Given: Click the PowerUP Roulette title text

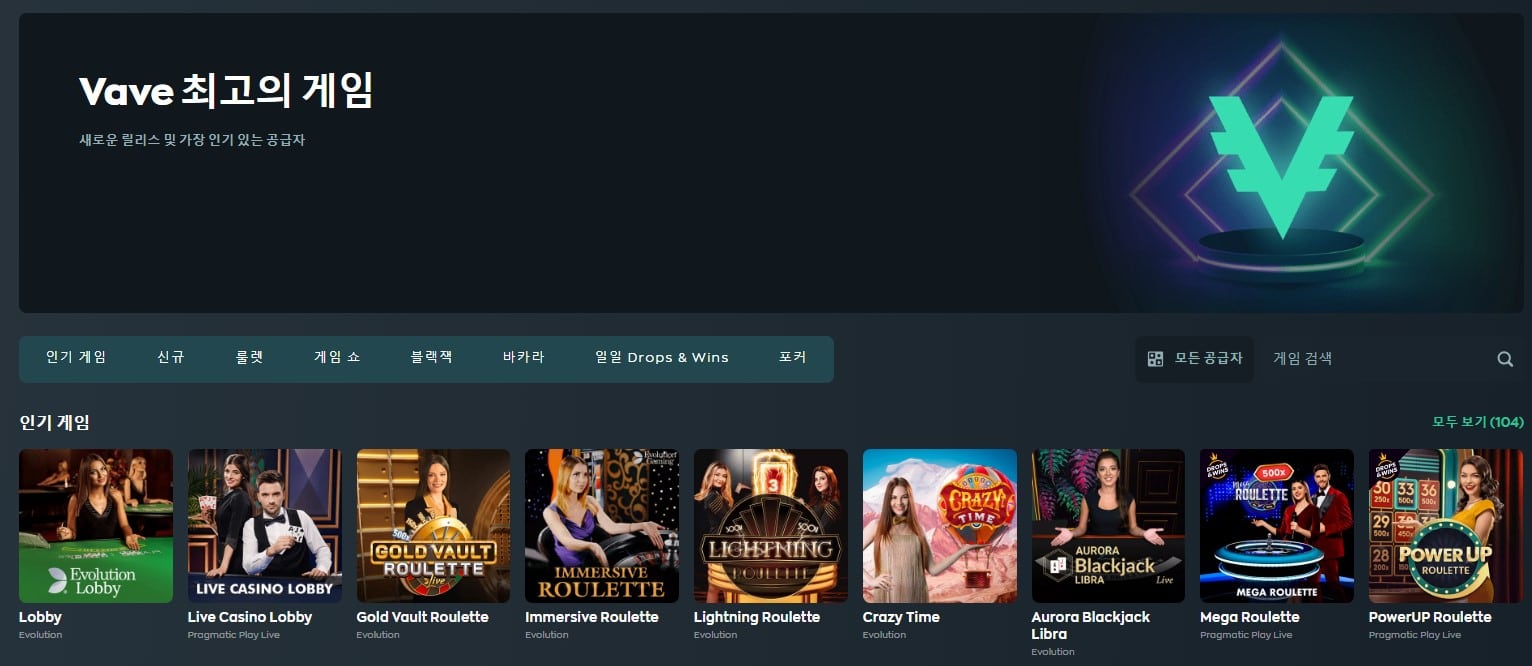Looking at the screenshot, I should click(1430, 617).
